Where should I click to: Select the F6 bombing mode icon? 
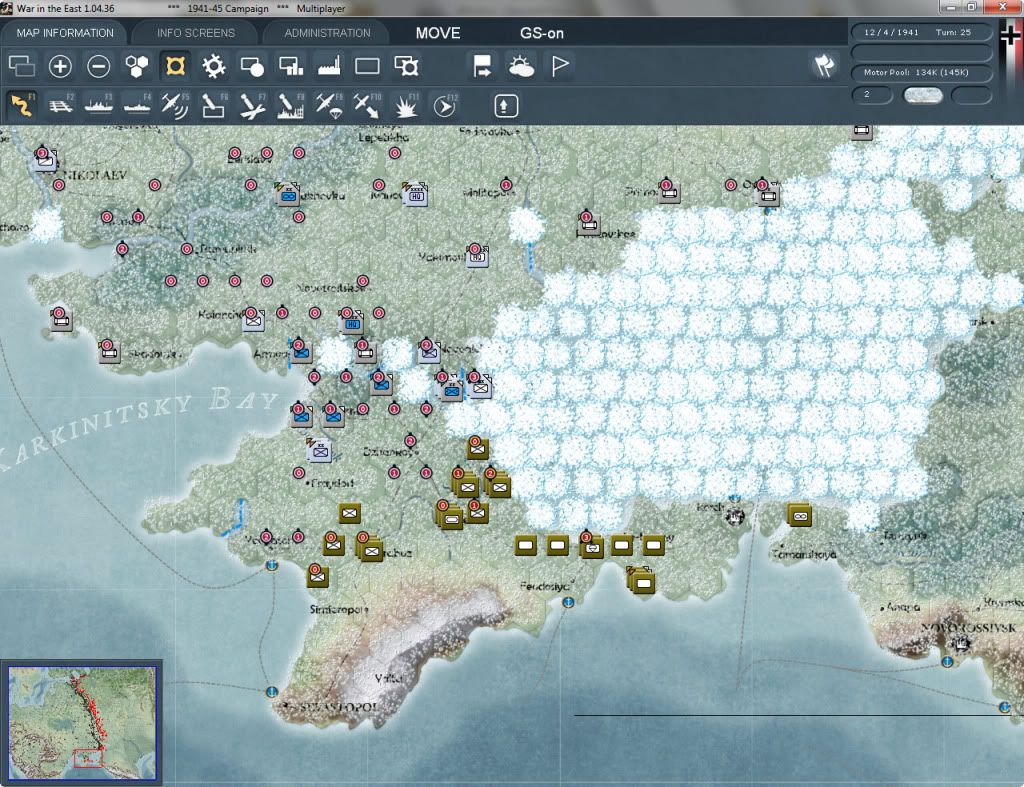[214, 105]
